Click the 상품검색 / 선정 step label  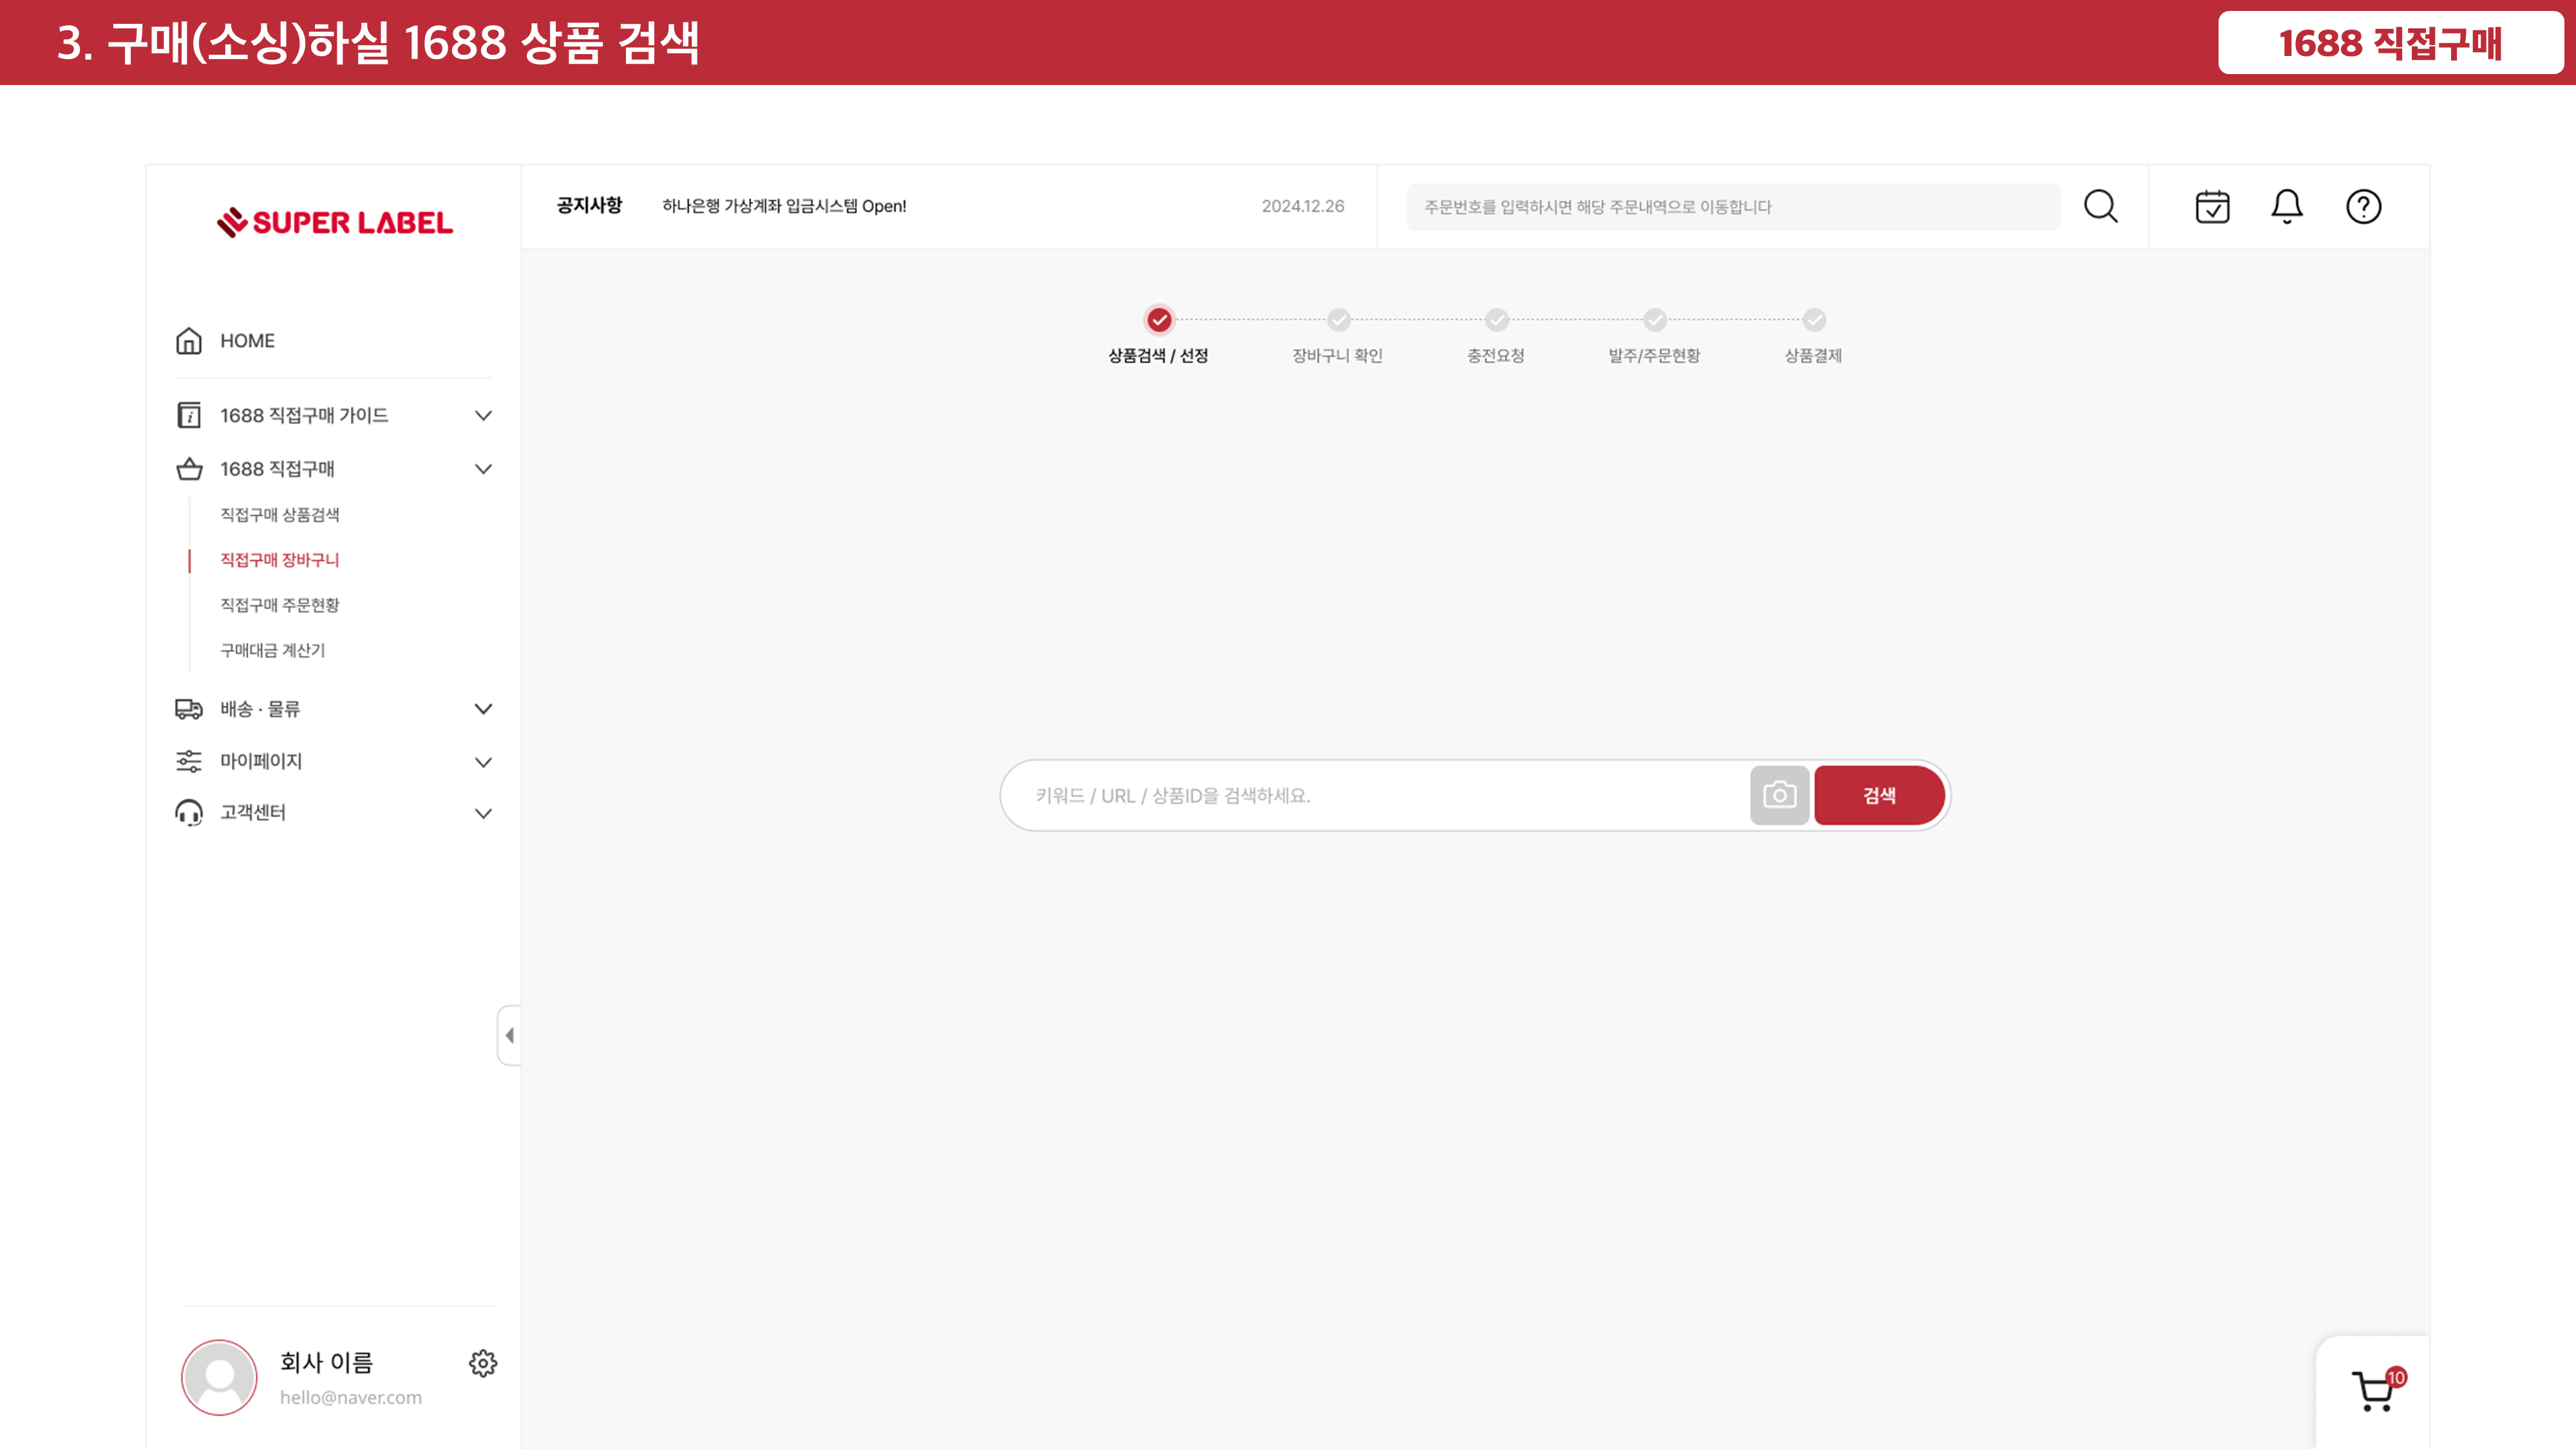tap(1158, 356)
